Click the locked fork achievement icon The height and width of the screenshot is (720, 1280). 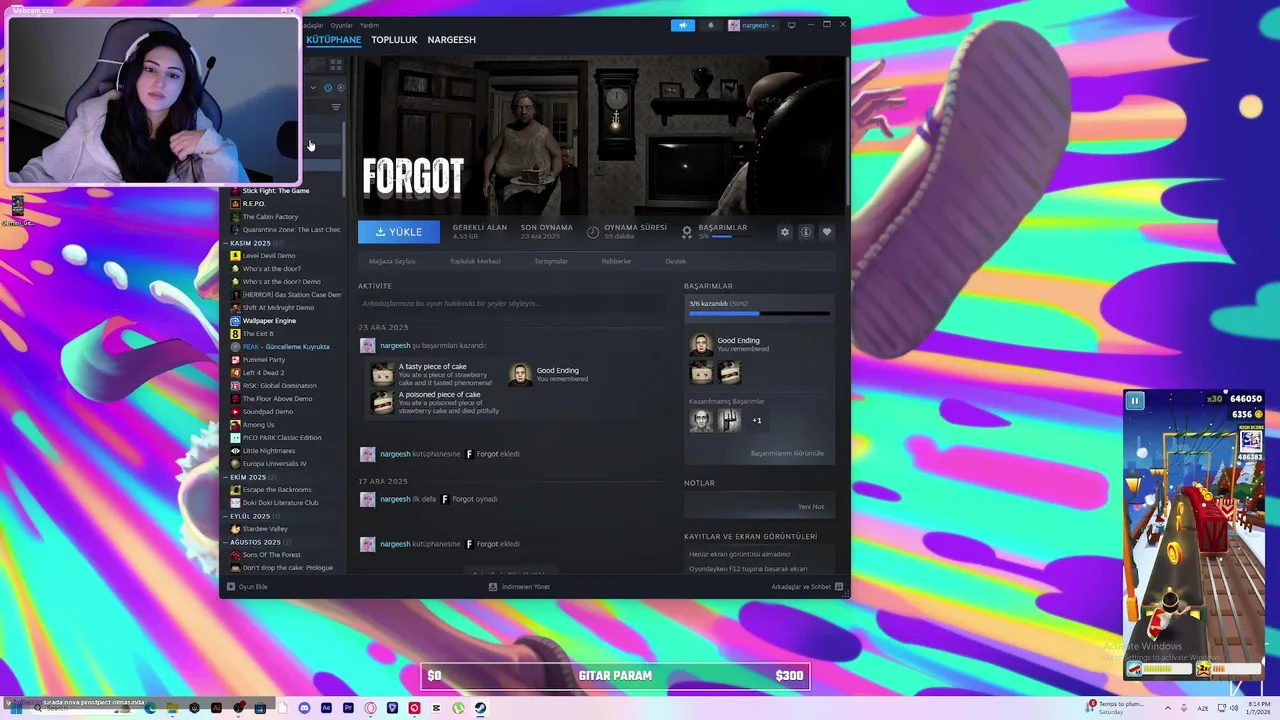[729, 420]
